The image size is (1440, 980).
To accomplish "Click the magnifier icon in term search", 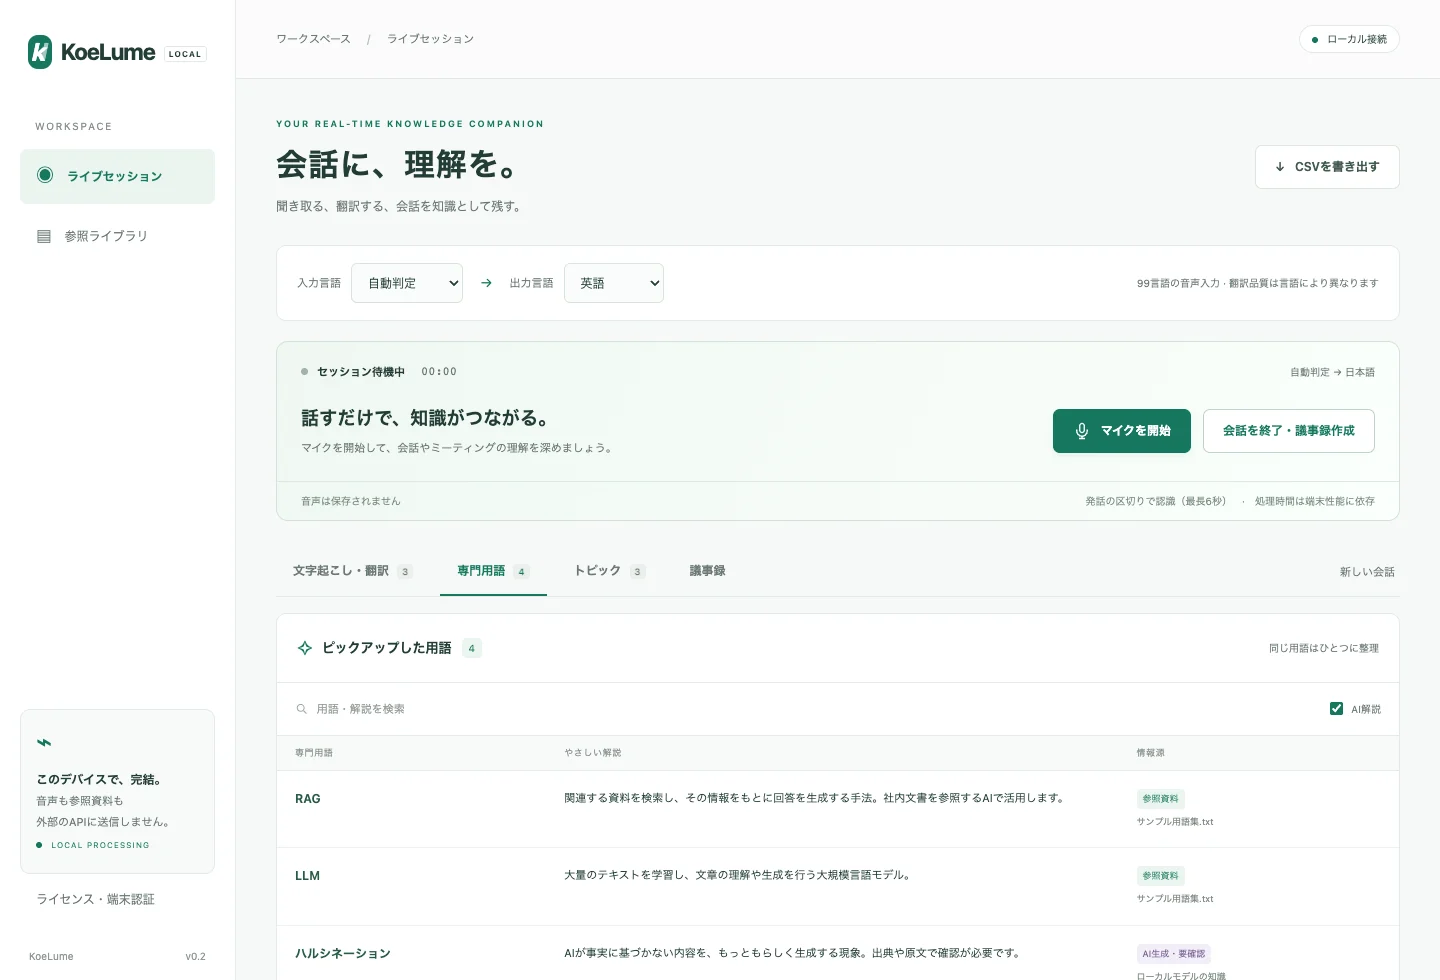I will coord(301,709).
